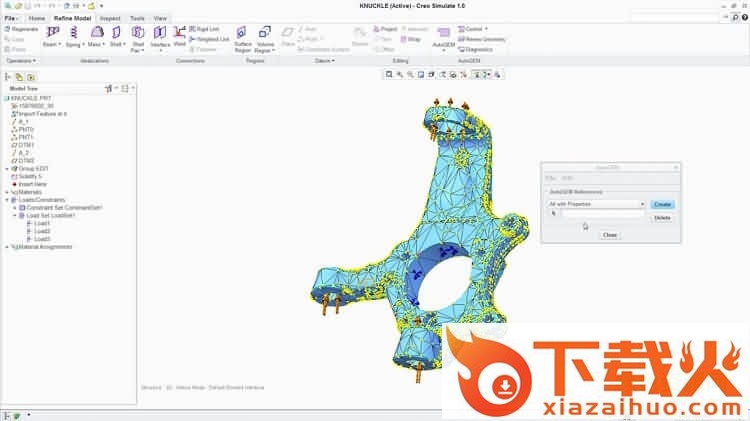The width and height of the screenshot is (750, 421).
Task: Open AutoGEM Diagnostics
Action: coord(475,49)
